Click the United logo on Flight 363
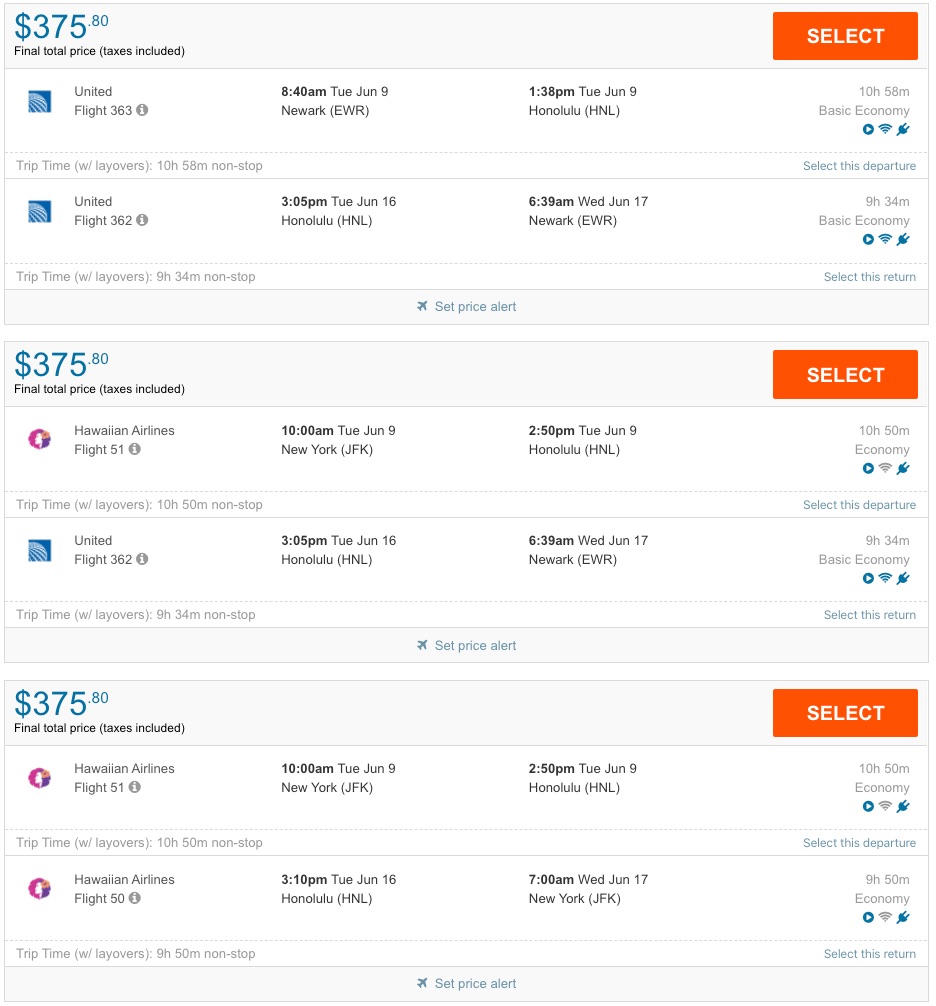The height and width of the screenshot is (1006, 936). click(x=40, y=101)
